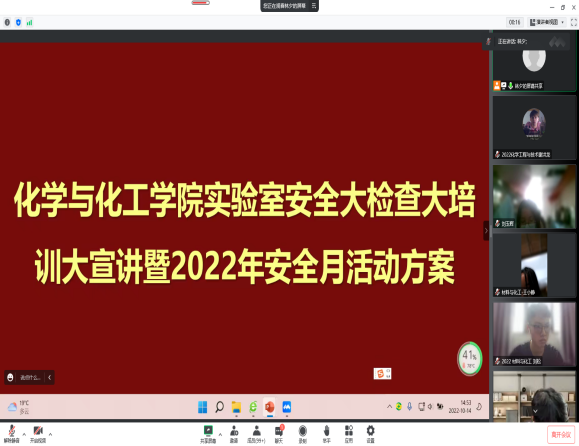Open the Invite participants icon
The image size is (579, 446).
234,434
